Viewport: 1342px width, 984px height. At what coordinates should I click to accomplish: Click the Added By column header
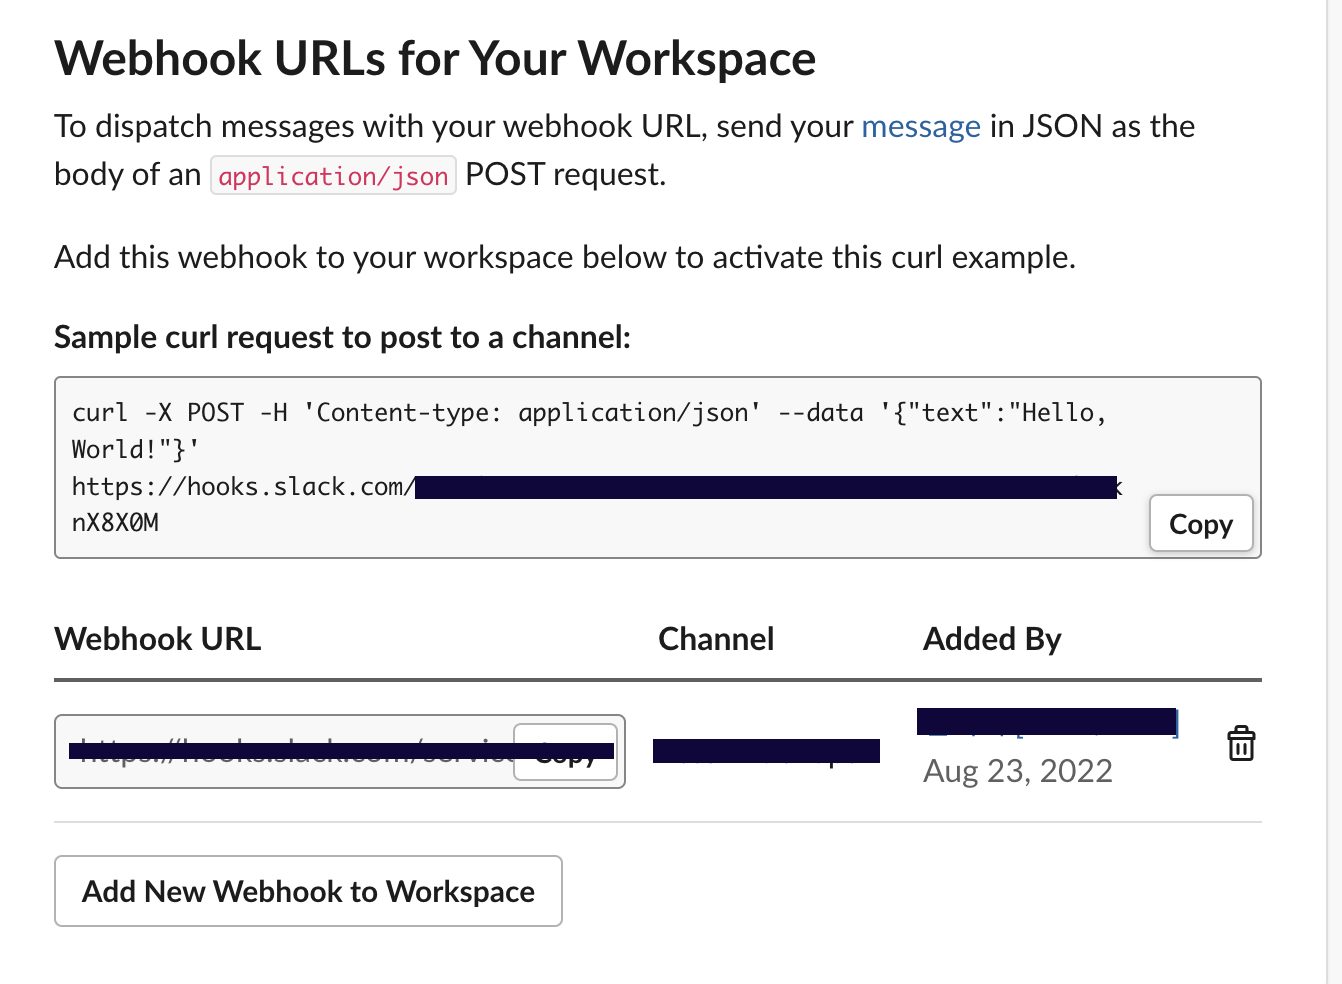(992, 639)
